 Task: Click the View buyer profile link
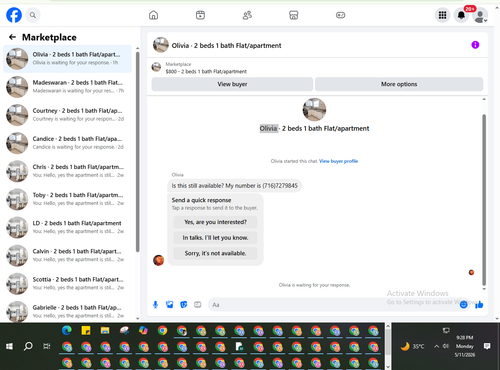338,161
